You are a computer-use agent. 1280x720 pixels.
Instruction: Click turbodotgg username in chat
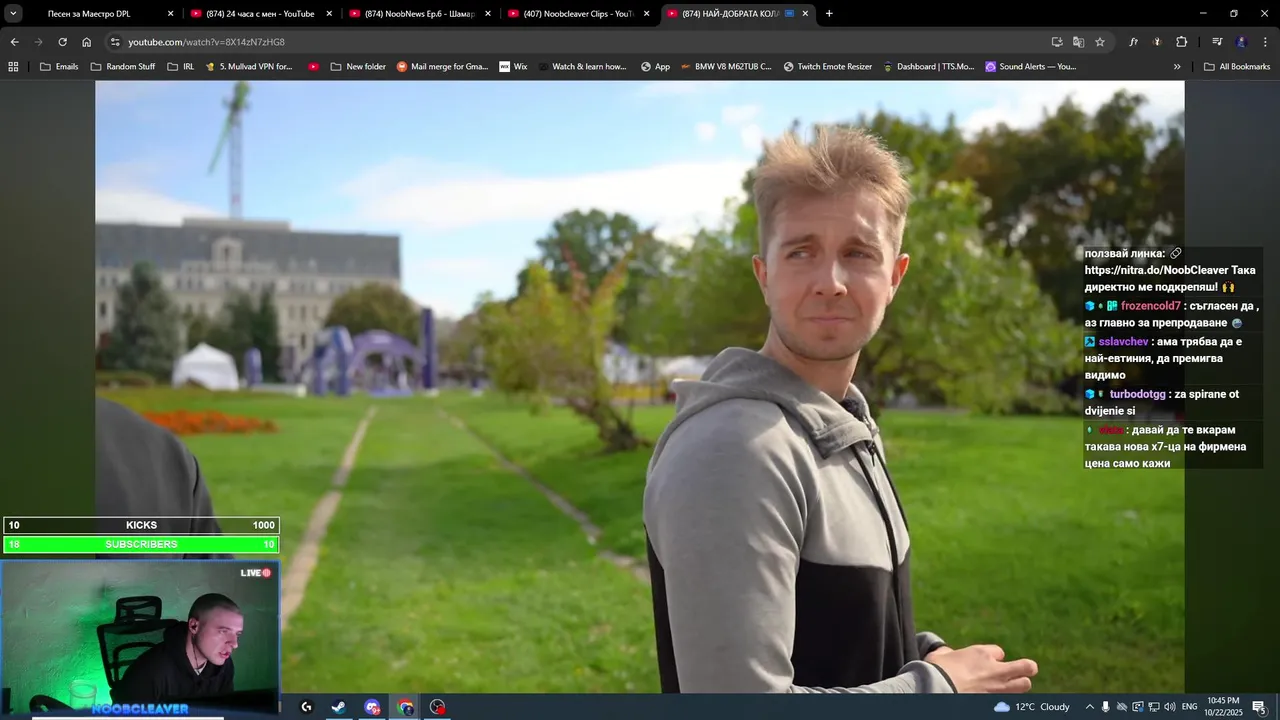pos(1138,394)
